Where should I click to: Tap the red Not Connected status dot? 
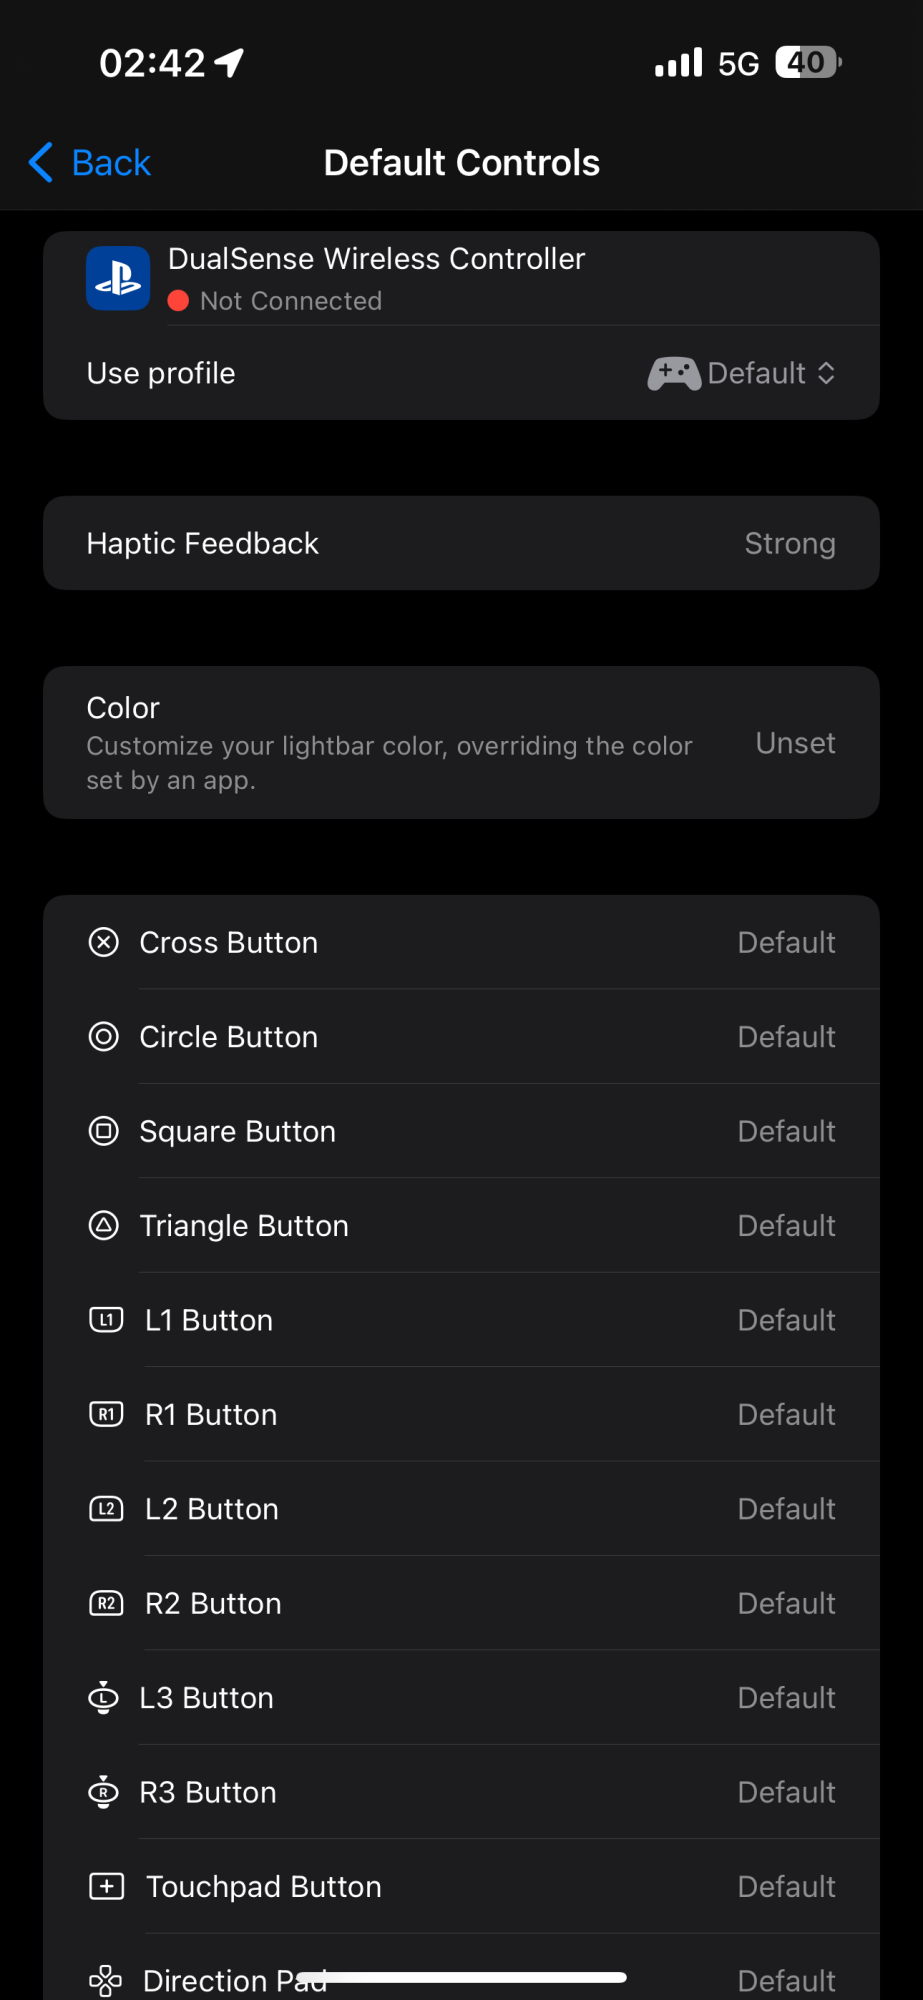click(x=179, y=301)
